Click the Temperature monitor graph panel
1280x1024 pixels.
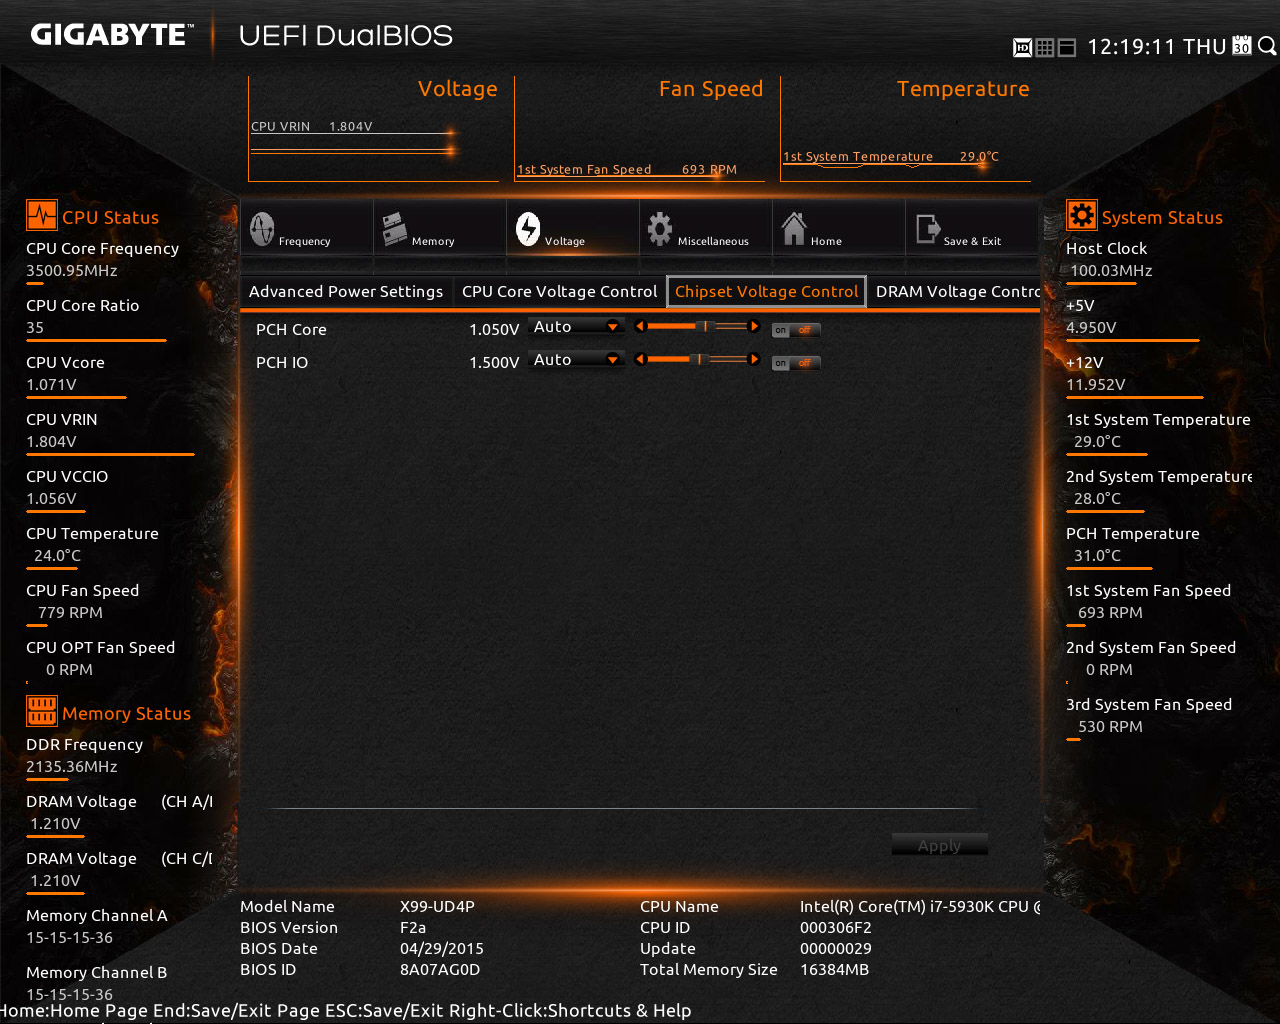tap(906, 129)
